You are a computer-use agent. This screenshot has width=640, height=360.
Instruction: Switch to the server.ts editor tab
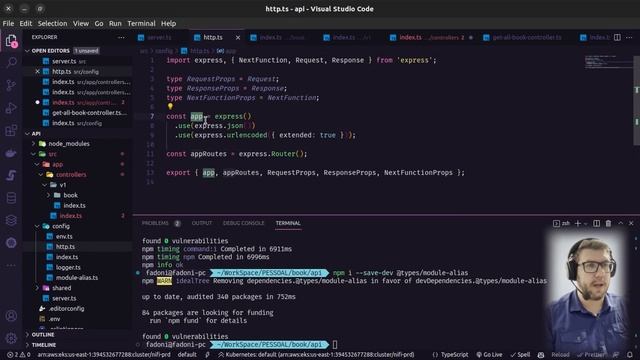click(x=160, y=38)
